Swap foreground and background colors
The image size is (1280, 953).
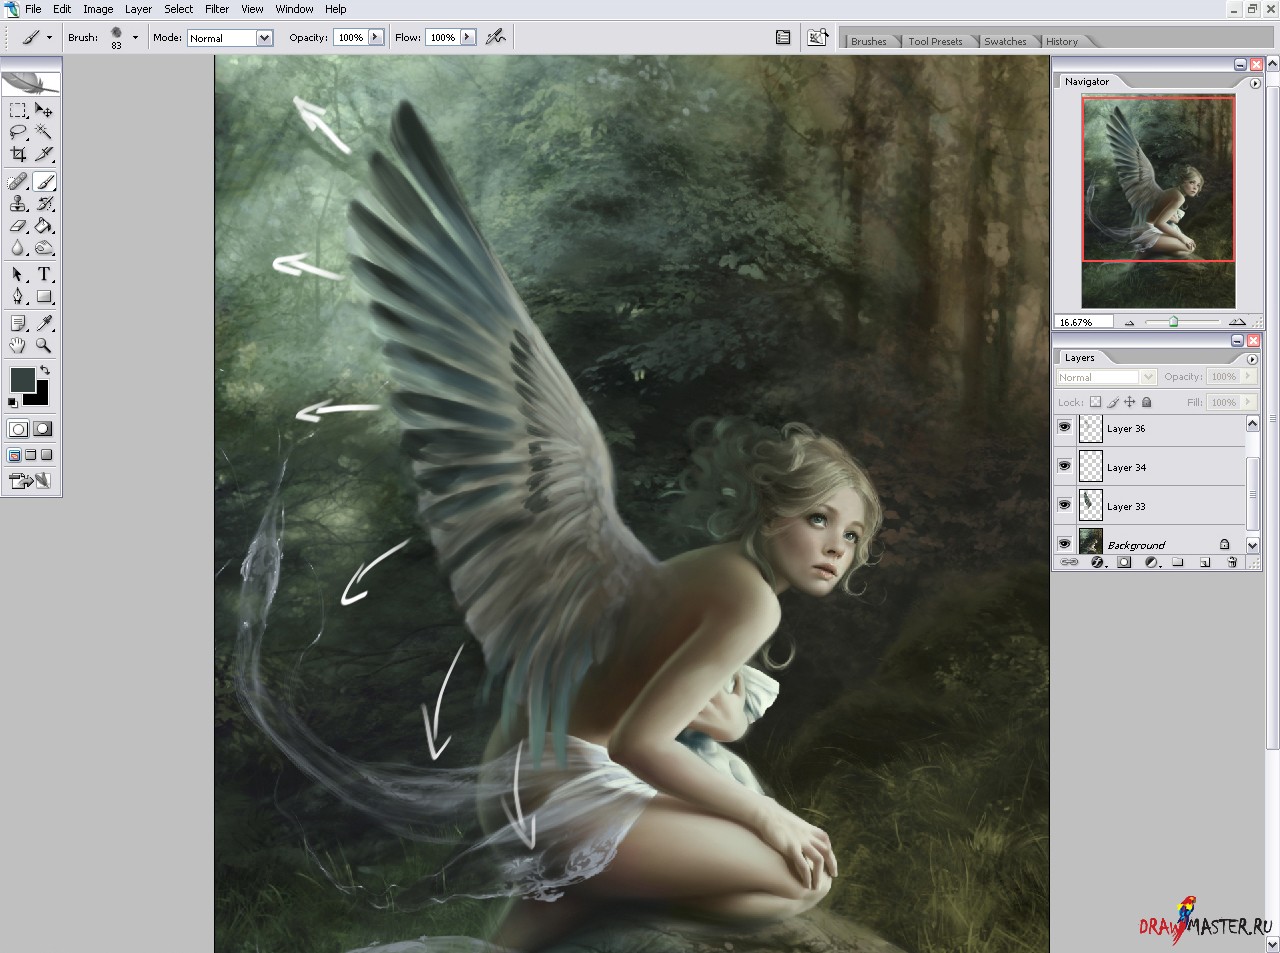point(45,371)
